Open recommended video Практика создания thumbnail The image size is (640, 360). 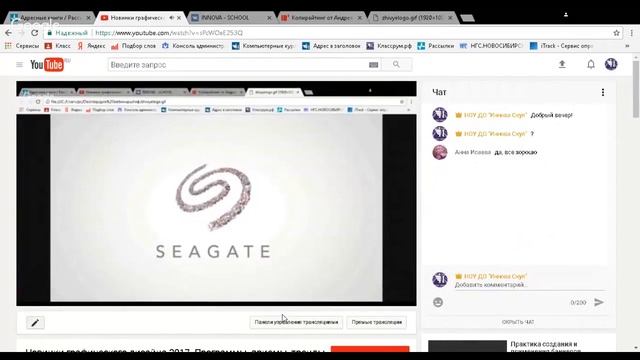[467, 347]
